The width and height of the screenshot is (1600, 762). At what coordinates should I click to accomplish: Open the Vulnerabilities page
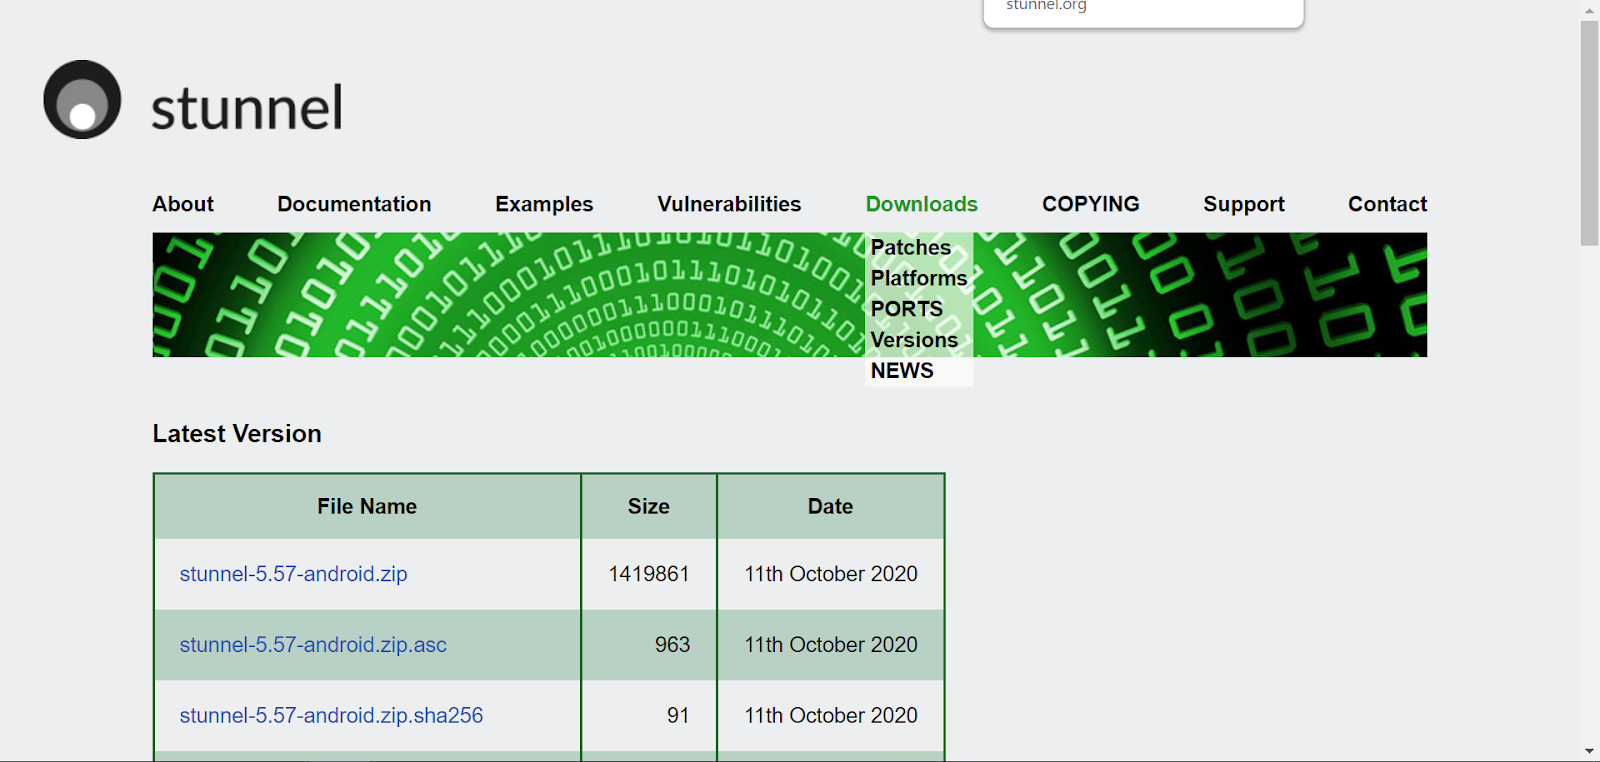729,204
